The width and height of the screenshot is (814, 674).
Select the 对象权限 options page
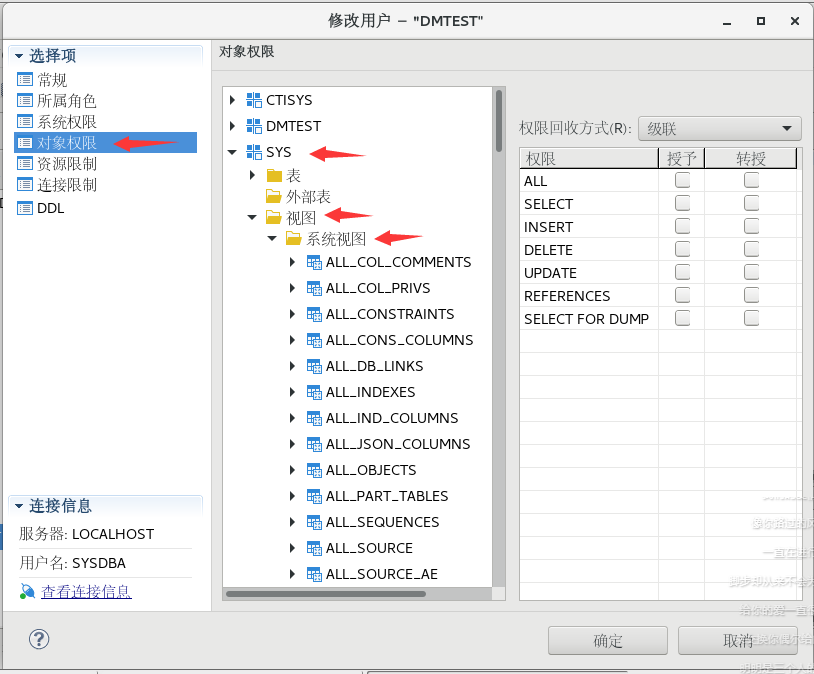(x=105, y=142)
